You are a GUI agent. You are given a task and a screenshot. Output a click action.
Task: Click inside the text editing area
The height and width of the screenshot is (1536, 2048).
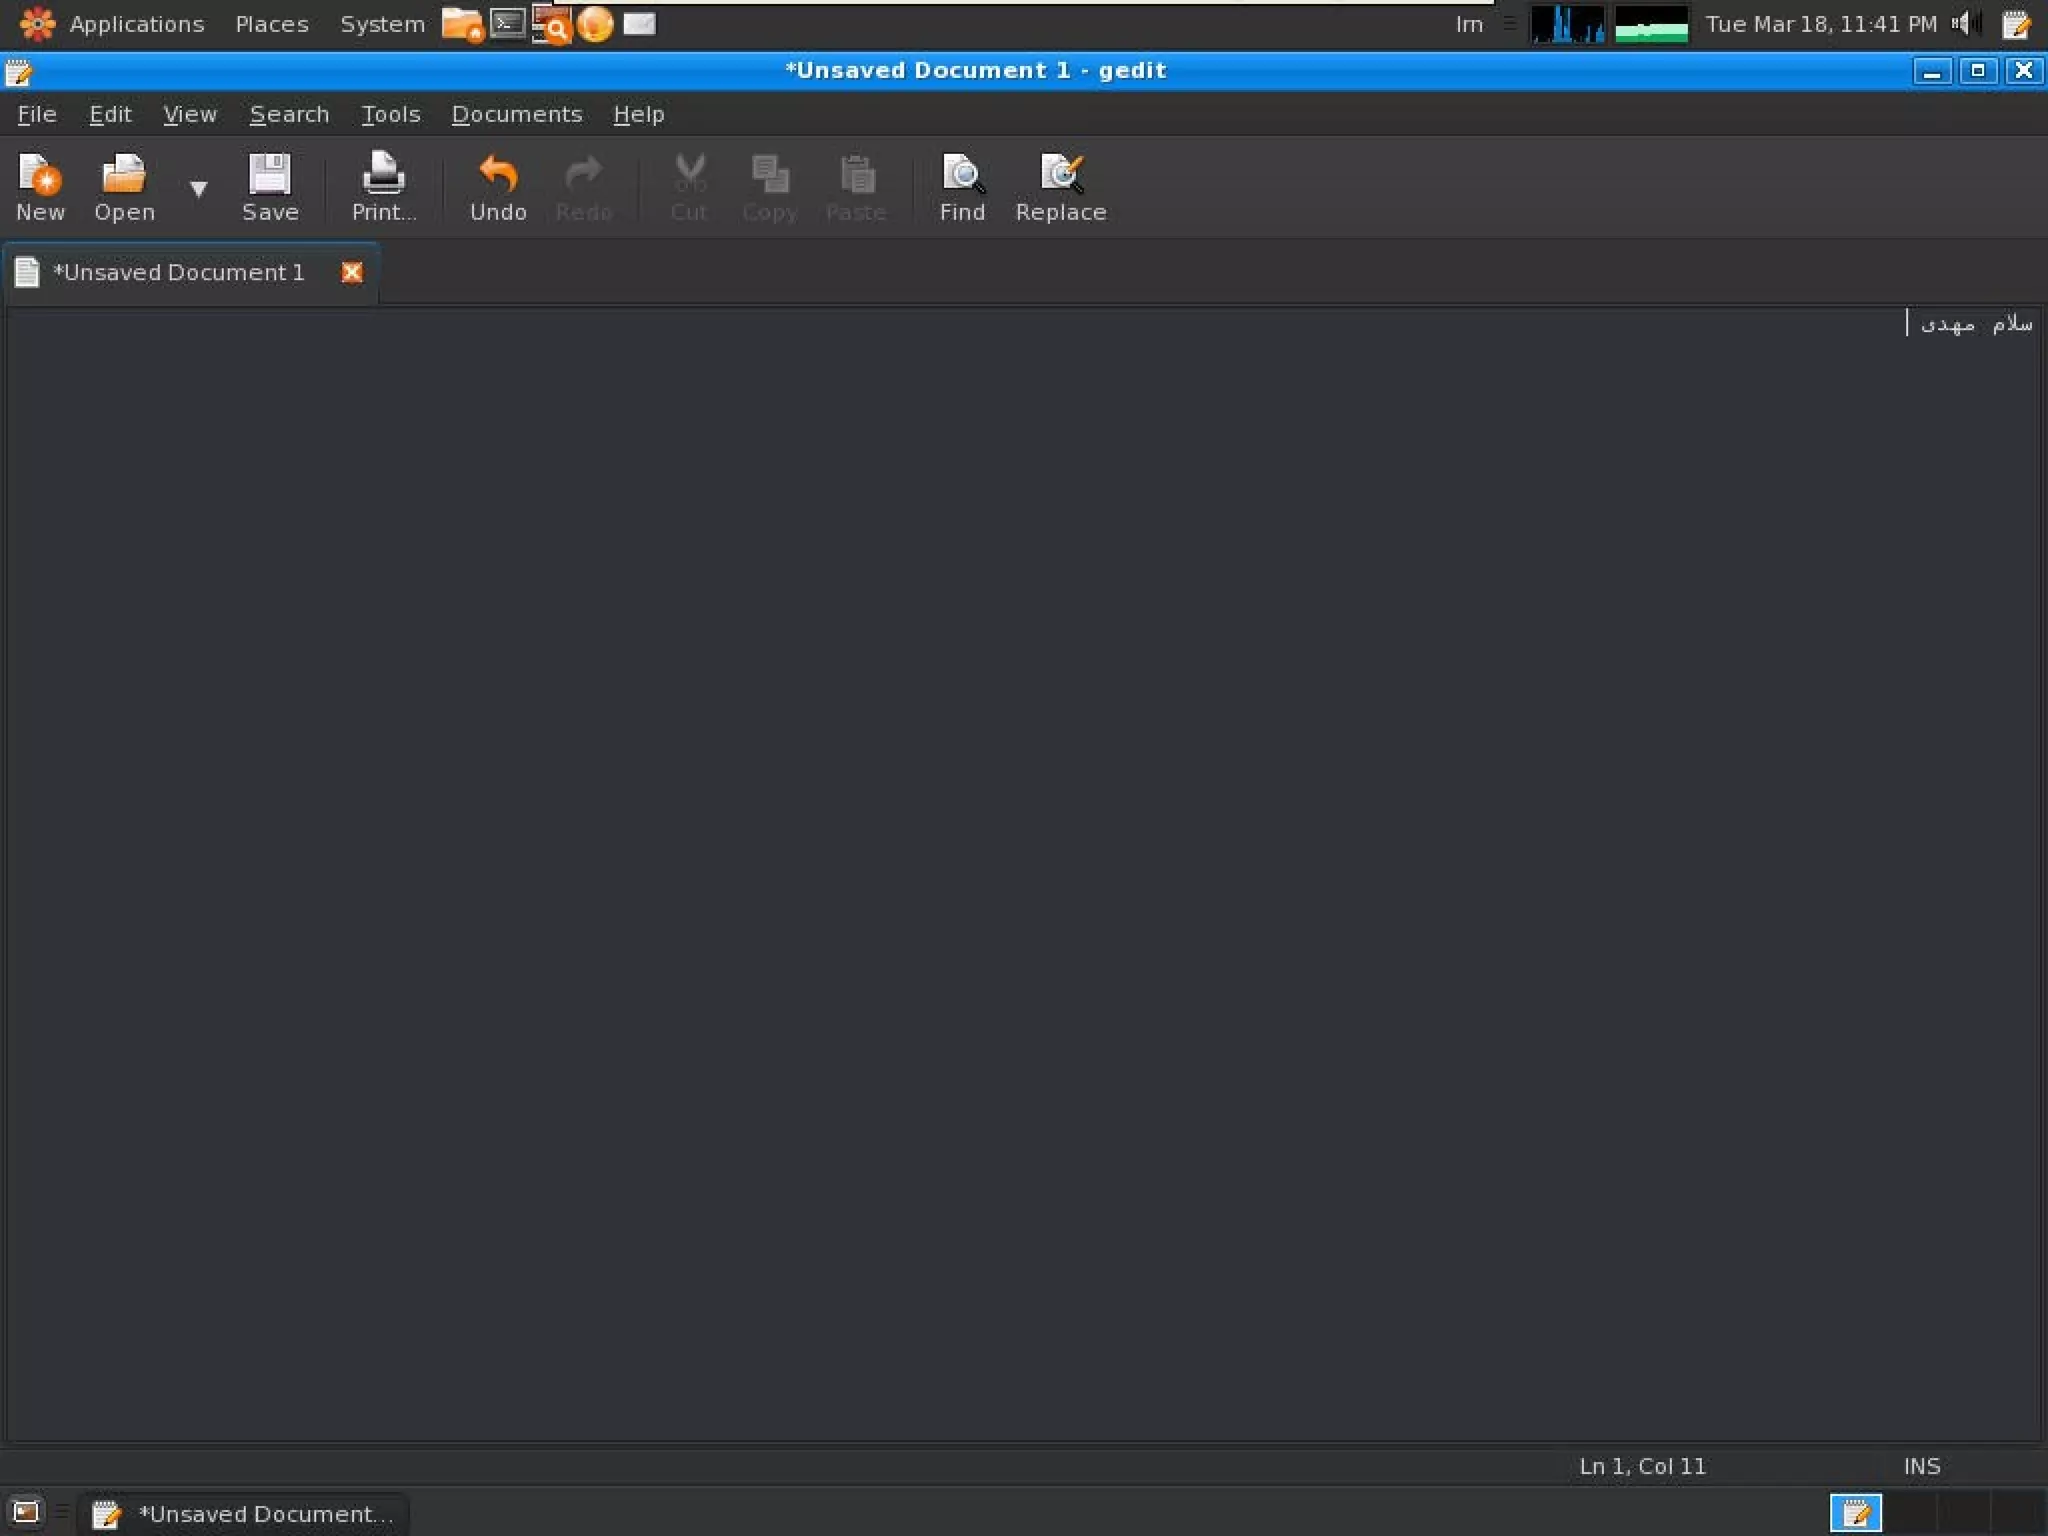tap(1000, 800)
